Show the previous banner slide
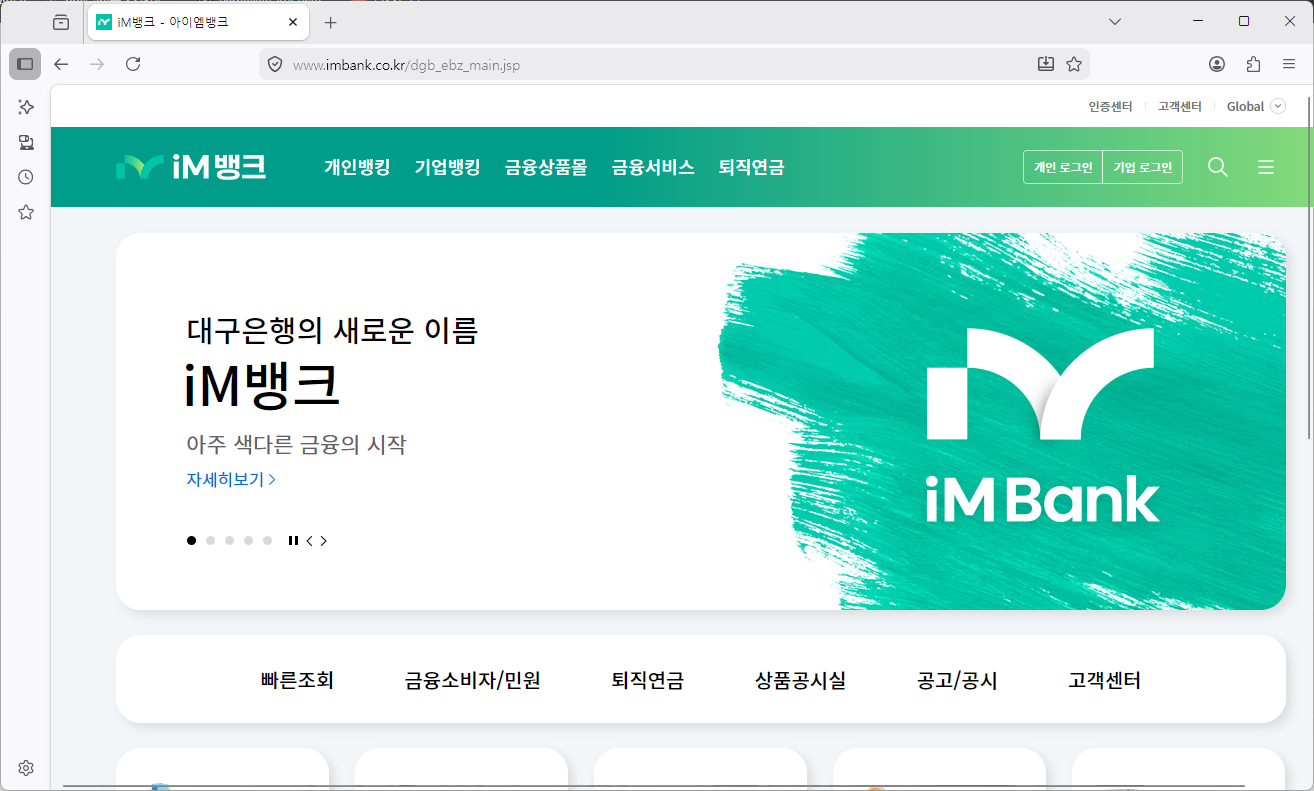1314x791 pixels. pyautogui.click(x=310, y=541)
